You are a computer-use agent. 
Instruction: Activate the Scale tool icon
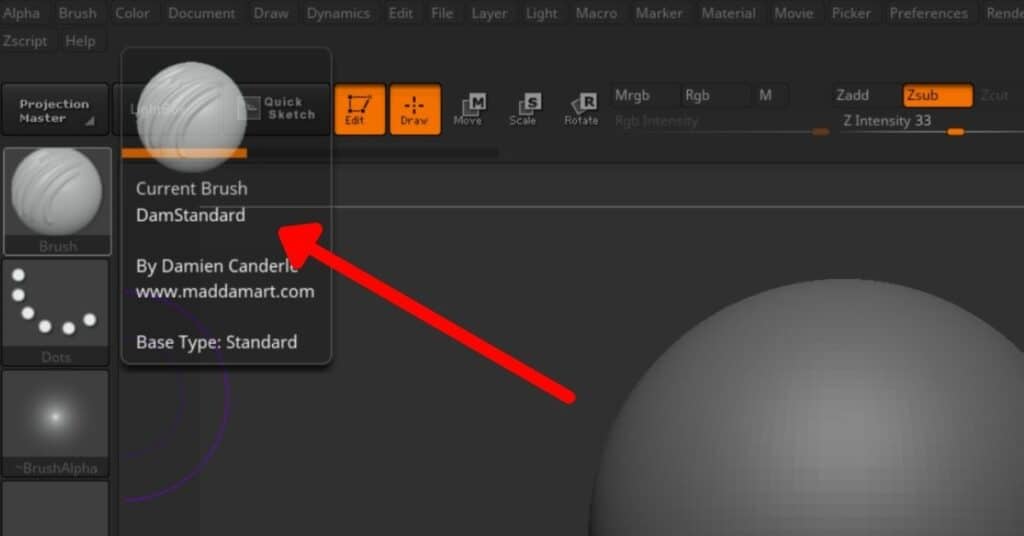(x=523, y=109)
